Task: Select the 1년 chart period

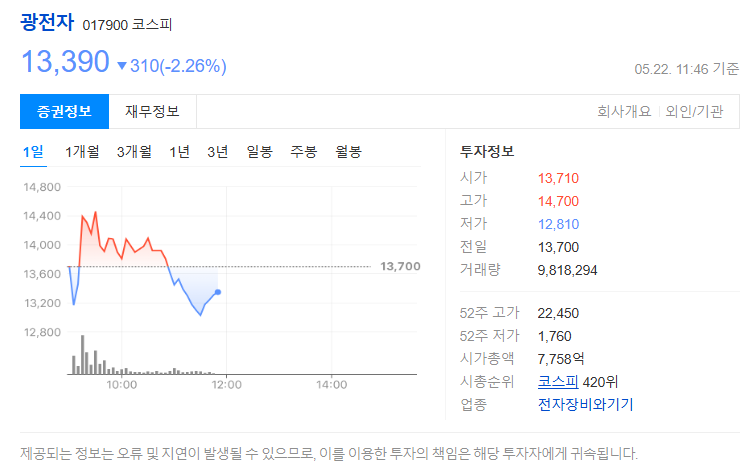Action: 179,152
